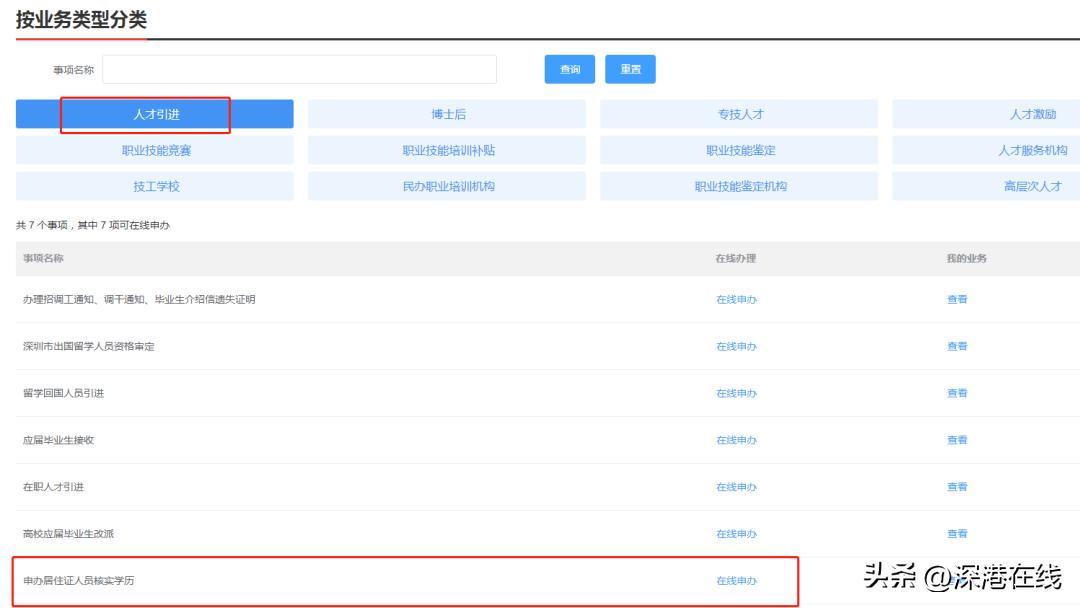
Task: Click 查看 in the 在职人才引进 row
Action: click(957, 487)
